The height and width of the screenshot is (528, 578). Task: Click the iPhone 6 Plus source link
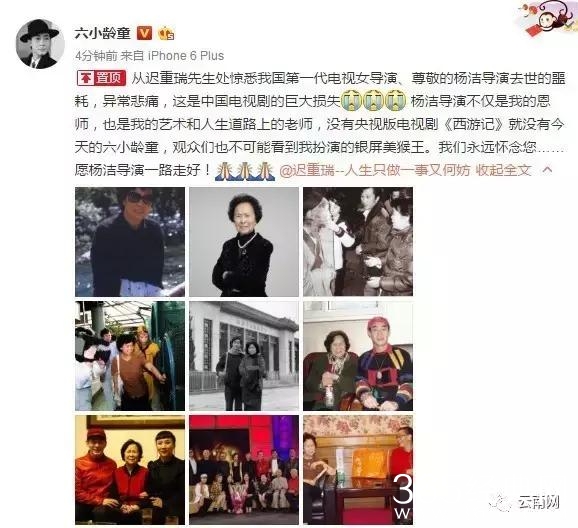[x=186, y=56]
